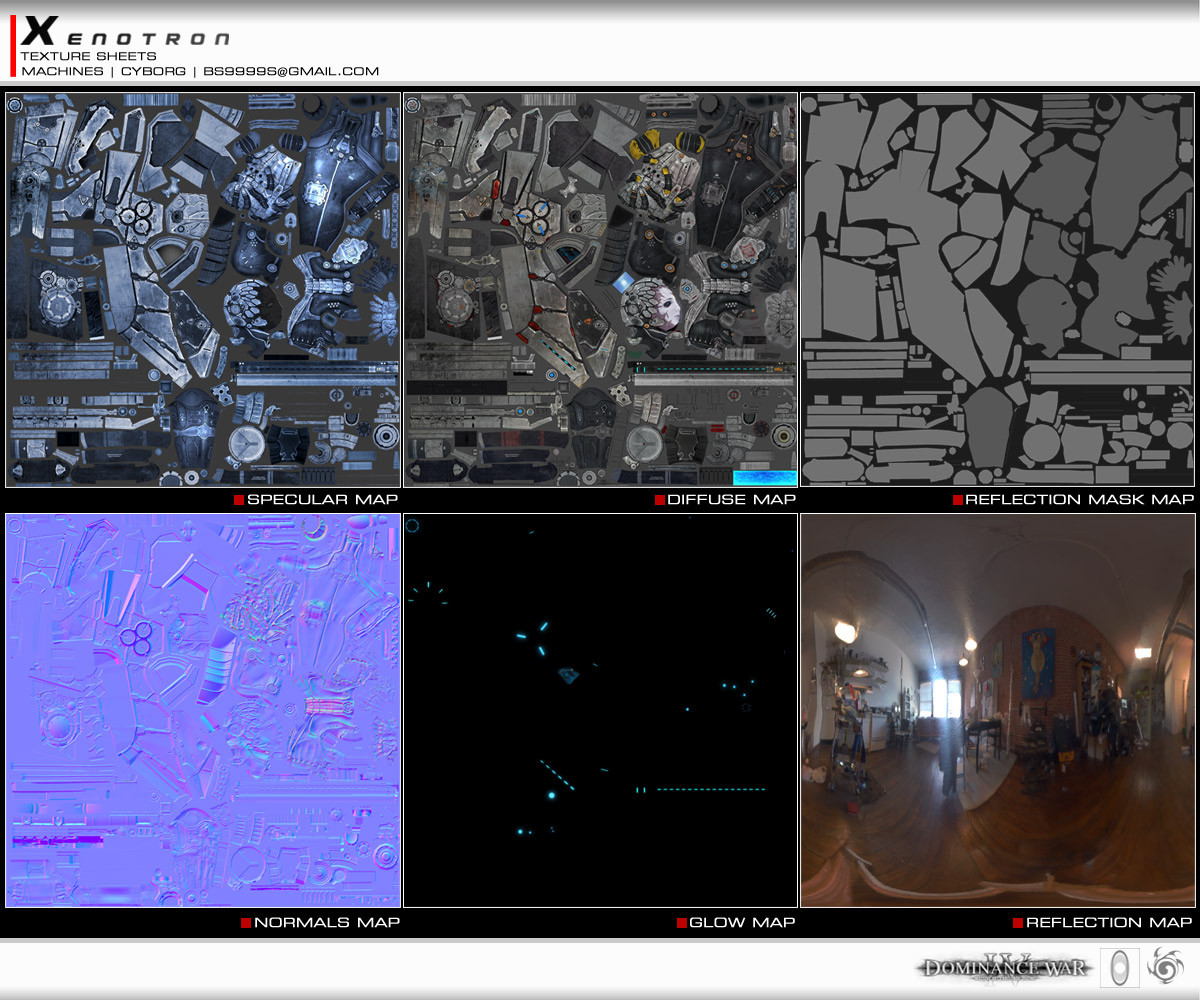This screenshot has width=1200, height=1000.
Task: Click the Texture Sheets heading text
Action: click(x=89, y=56)
